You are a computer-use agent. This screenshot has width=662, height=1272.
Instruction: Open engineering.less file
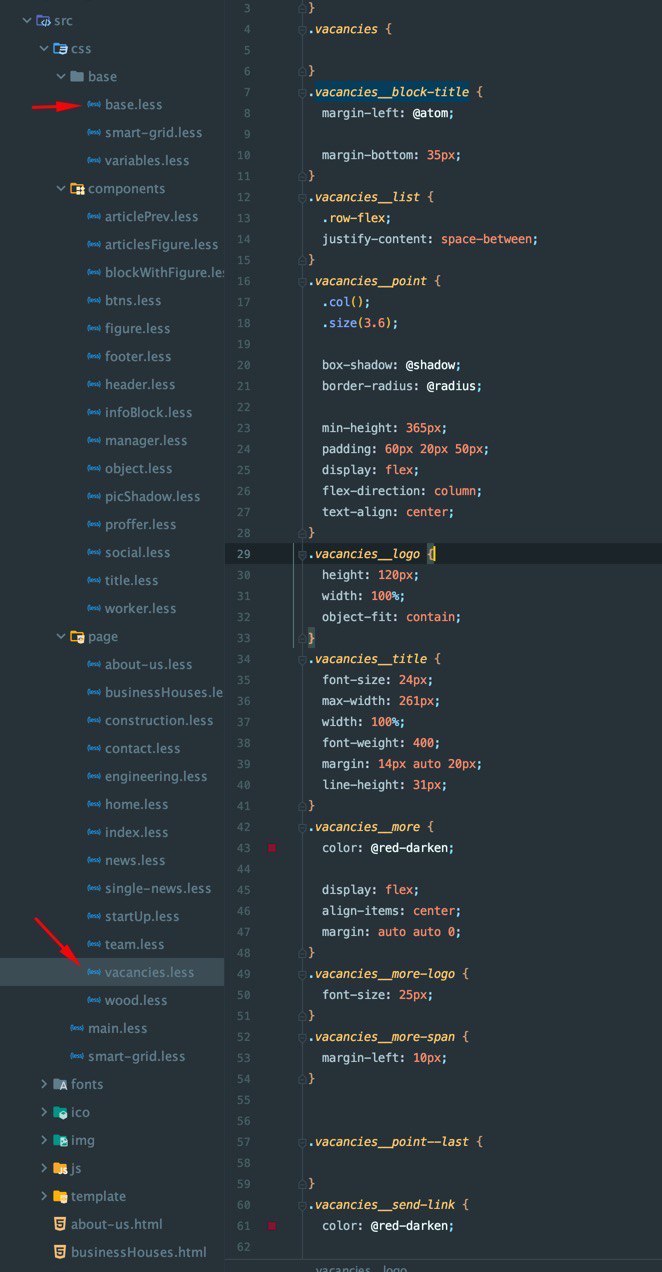[156, 776]
